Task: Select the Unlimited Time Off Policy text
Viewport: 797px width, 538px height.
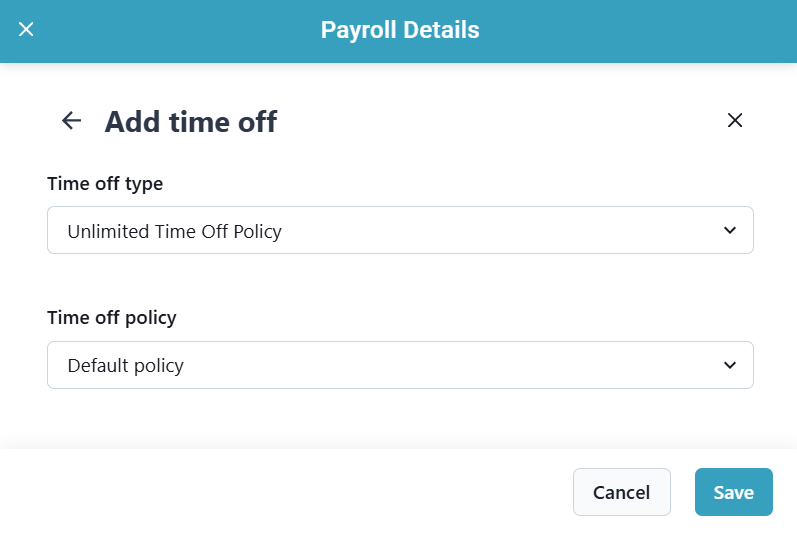Action: click(x=175, y=232)
